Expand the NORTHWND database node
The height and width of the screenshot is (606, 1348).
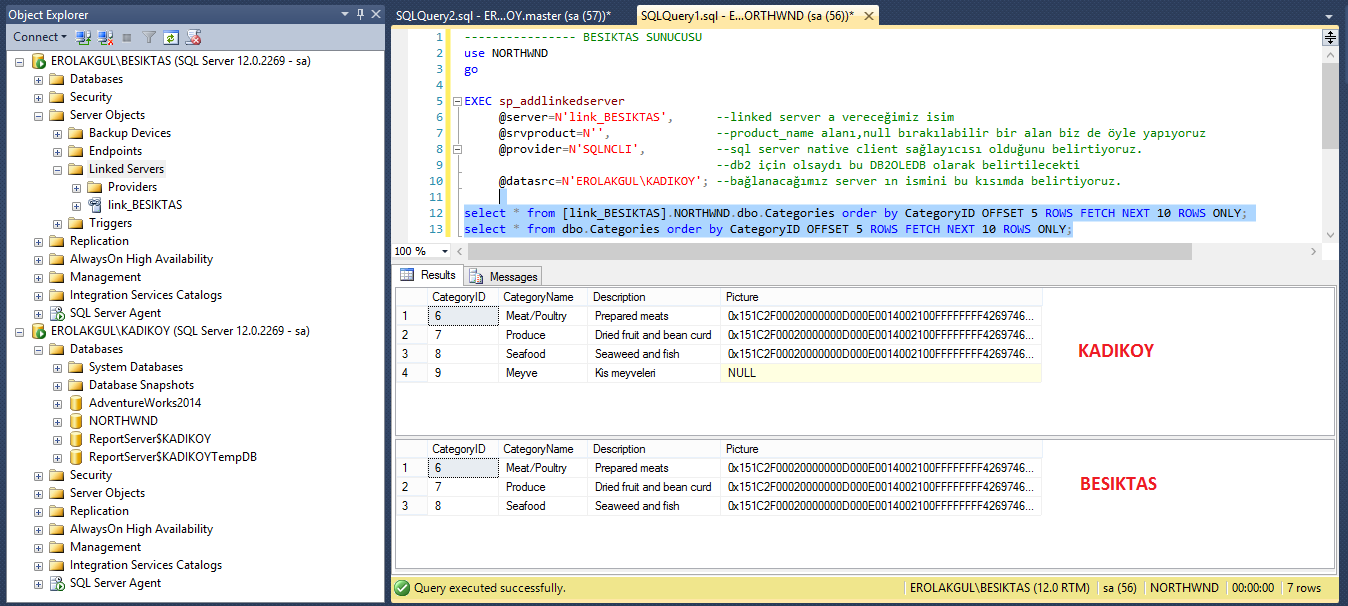coord(58,421)
